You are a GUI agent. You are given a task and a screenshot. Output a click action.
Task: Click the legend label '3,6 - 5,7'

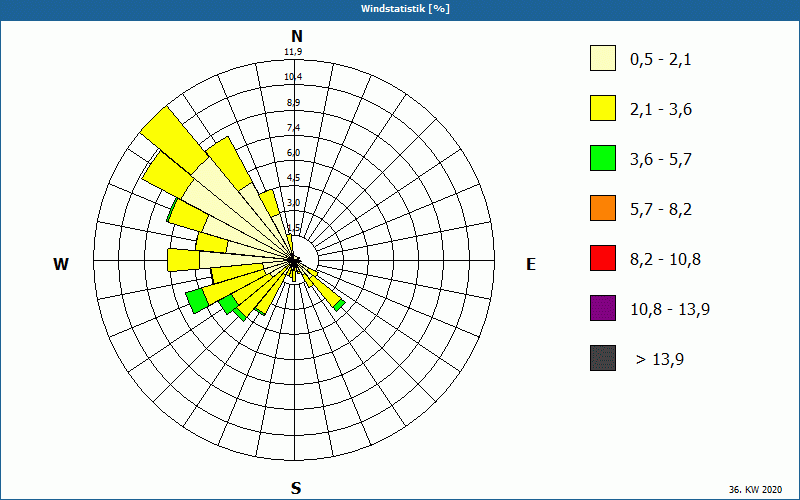point(661,160)
